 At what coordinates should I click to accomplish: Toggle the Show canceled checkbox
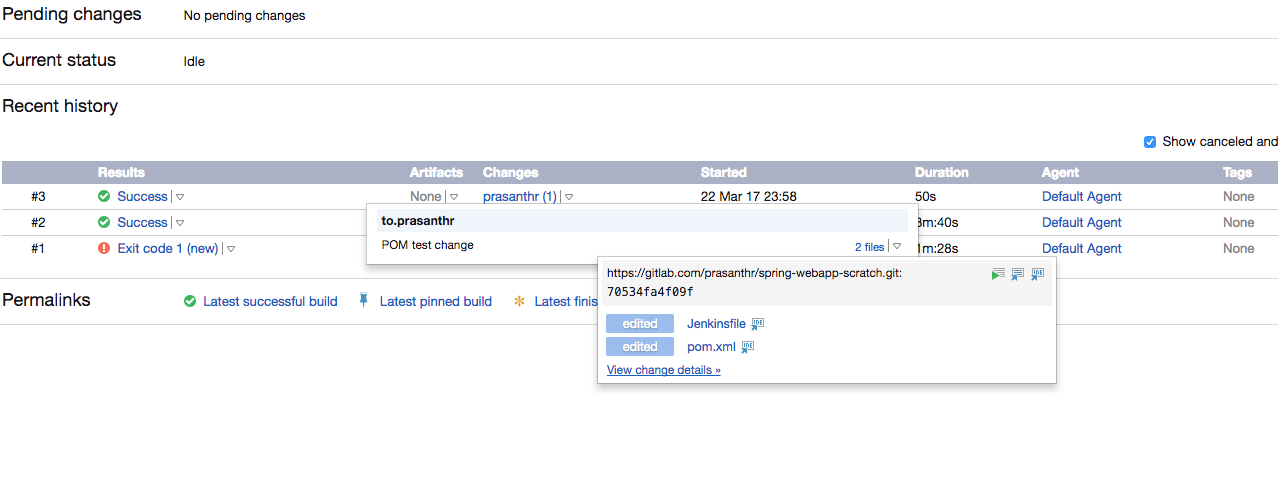[1150, 142]
